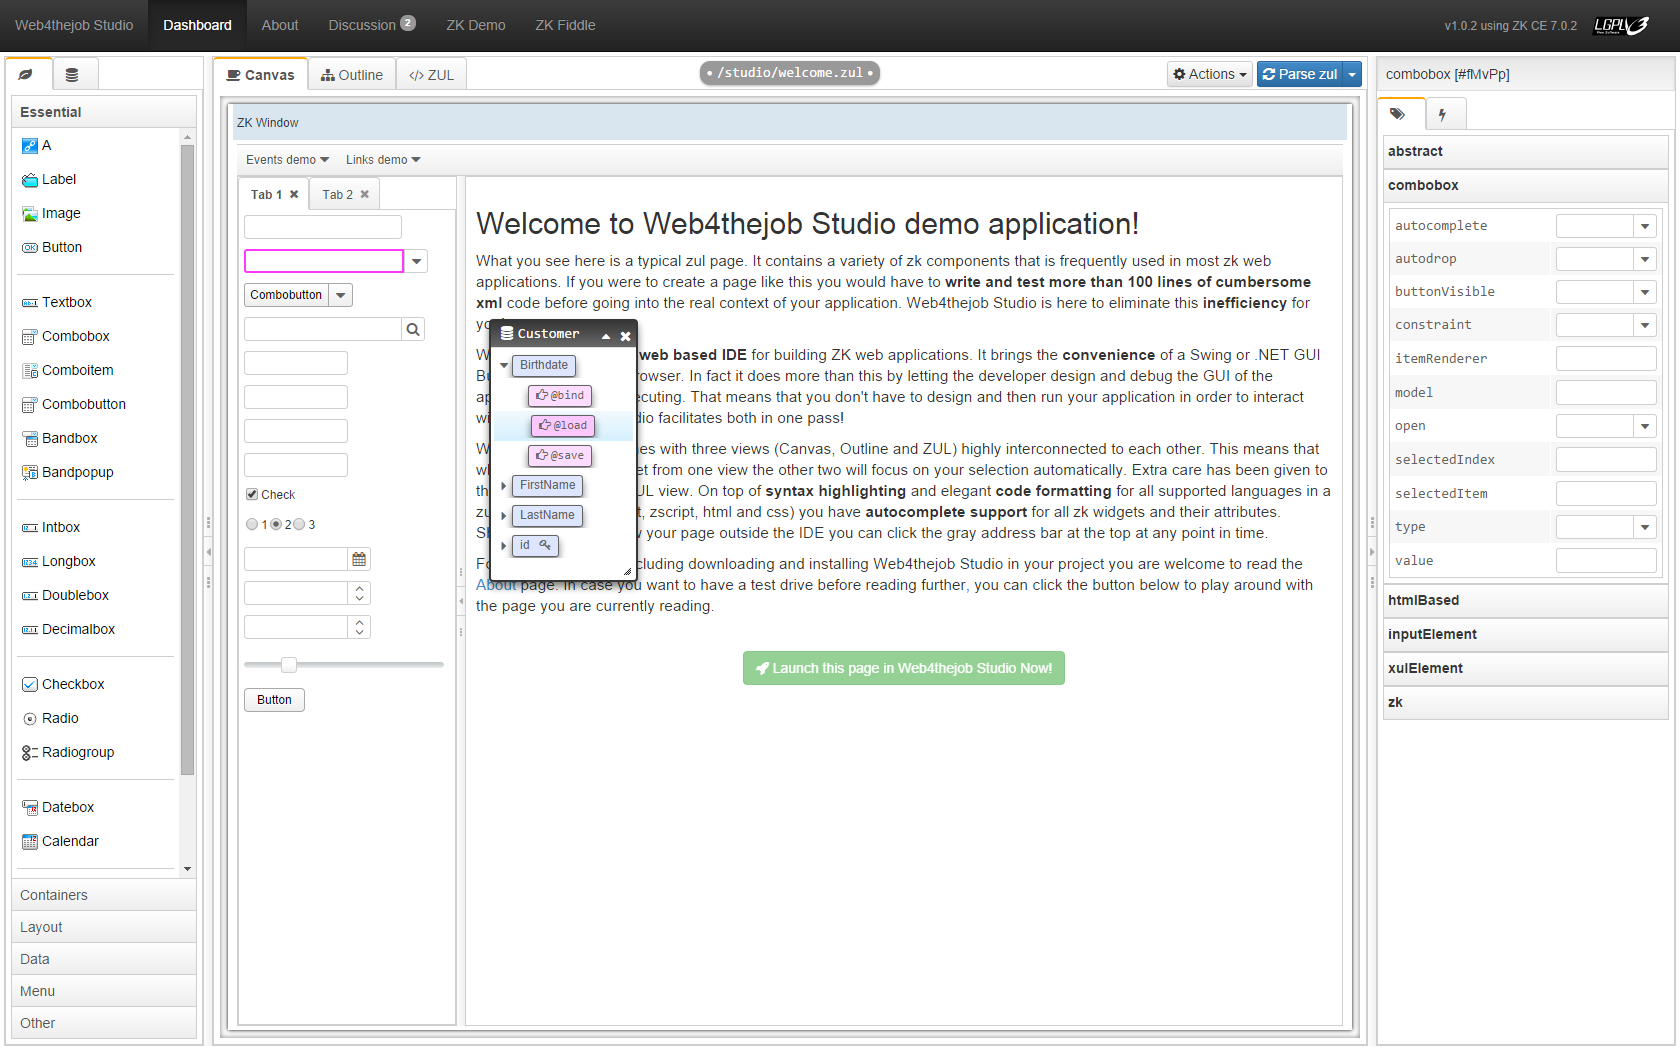Toggle the Check checkbox in canvas
The width and height of the screenshot is (1680, 1050).
(252, 494)
